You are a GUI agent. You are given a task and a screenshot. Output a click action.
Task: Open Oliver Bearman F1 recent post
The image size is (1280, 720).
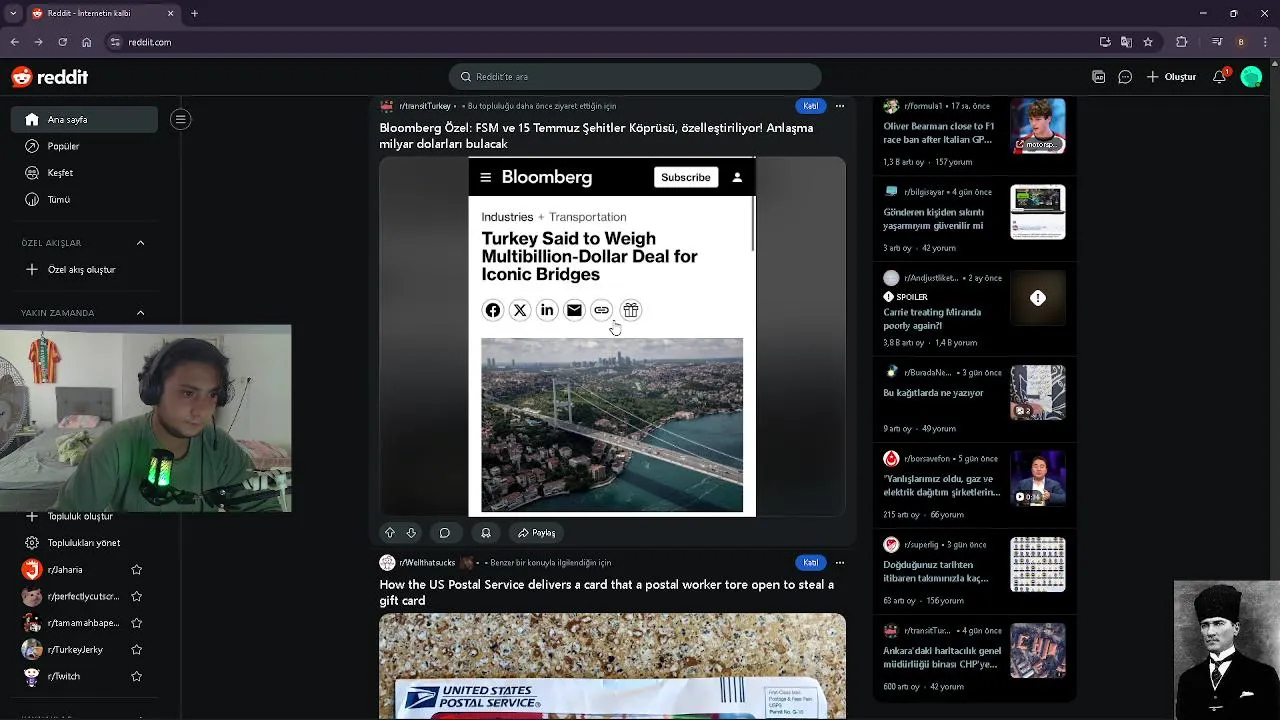click(938, 133)
